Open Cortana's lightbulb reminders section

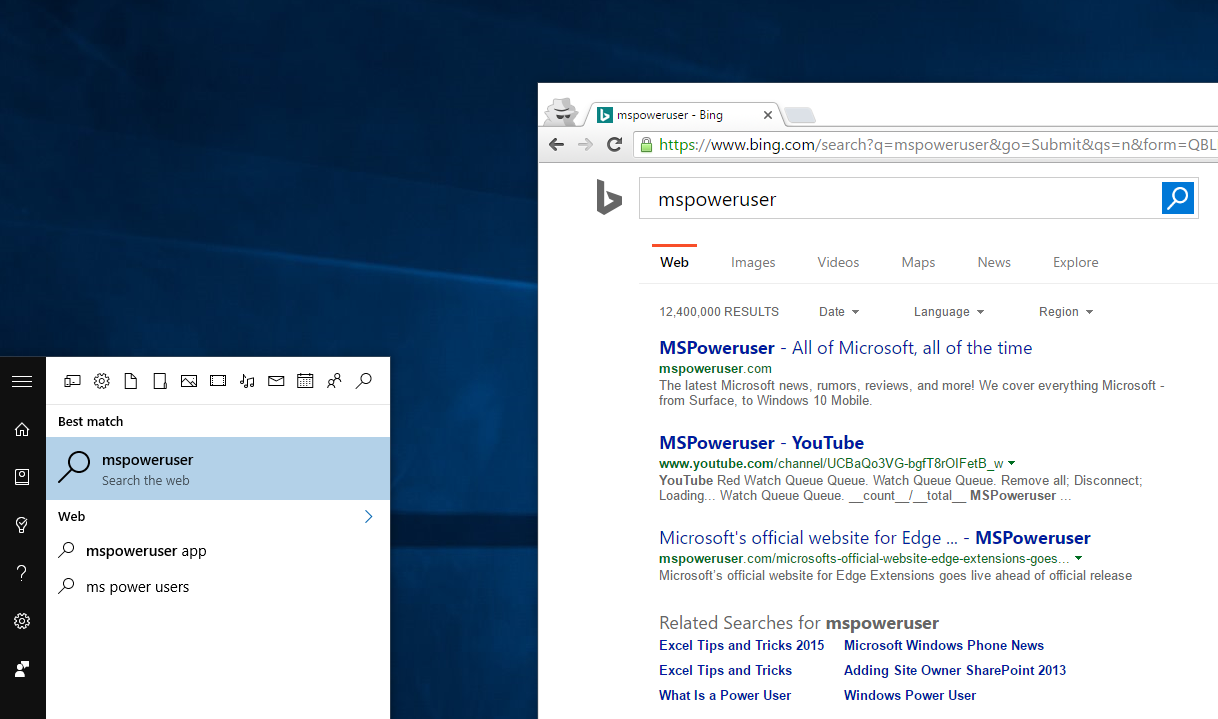click(22, 525)
